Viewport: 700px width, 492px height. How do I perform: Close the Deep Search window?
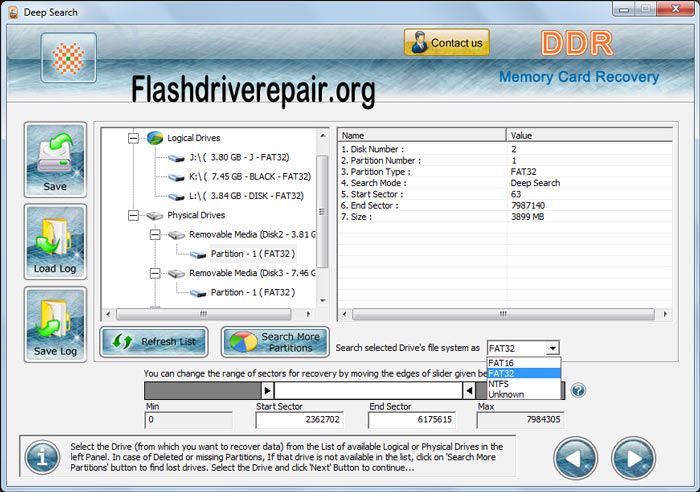point(675,8)
